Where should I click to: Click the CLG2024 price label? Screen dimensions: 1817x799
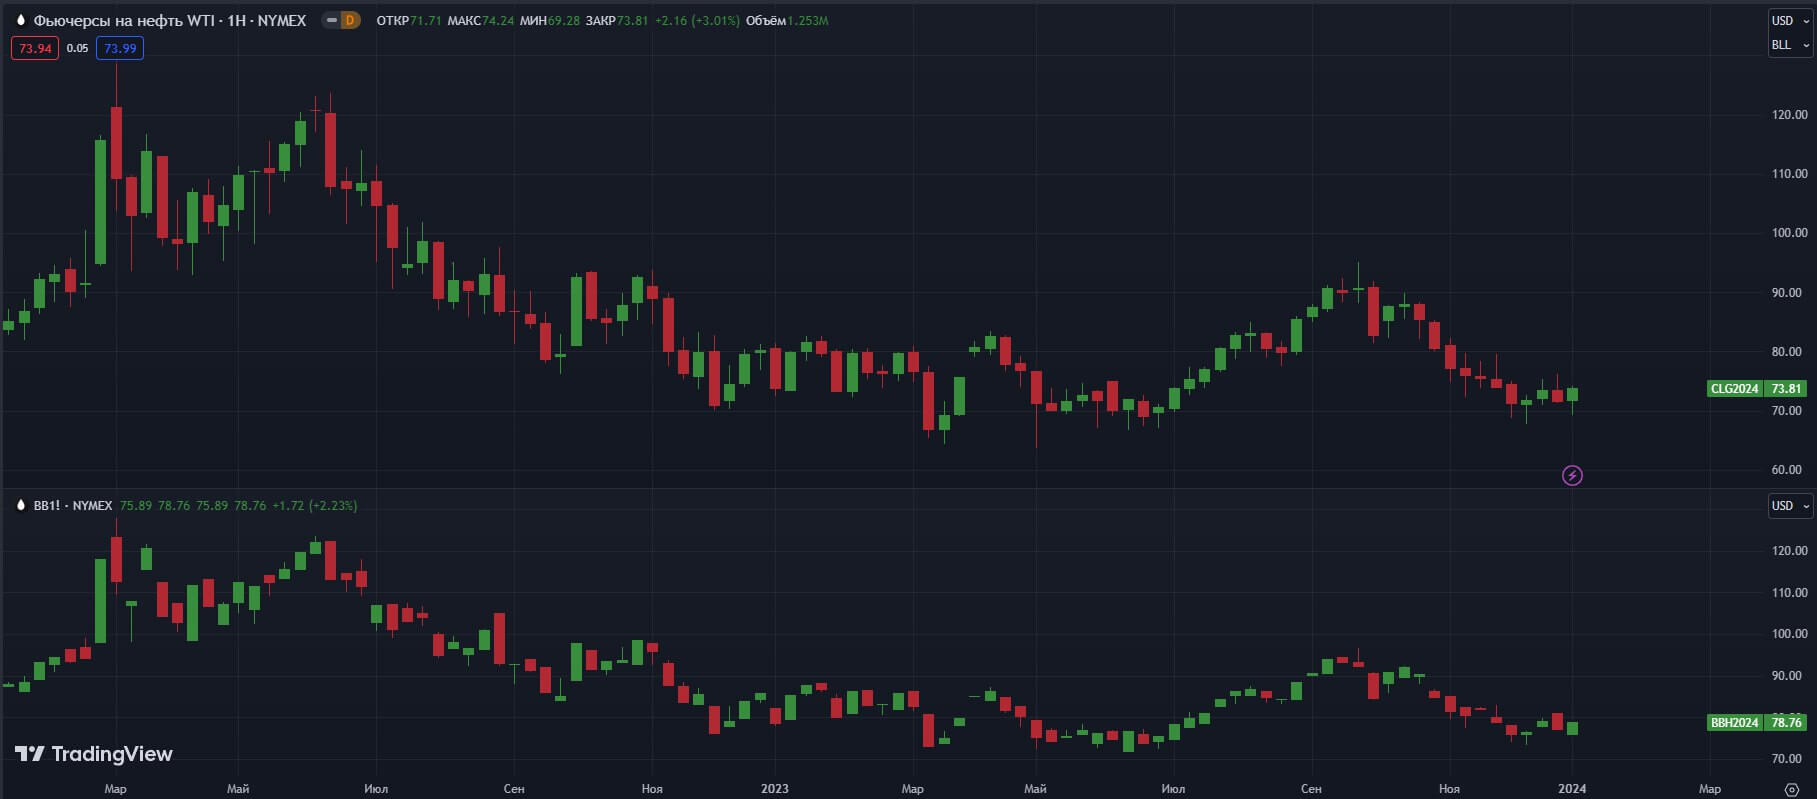click(1734, 389)
